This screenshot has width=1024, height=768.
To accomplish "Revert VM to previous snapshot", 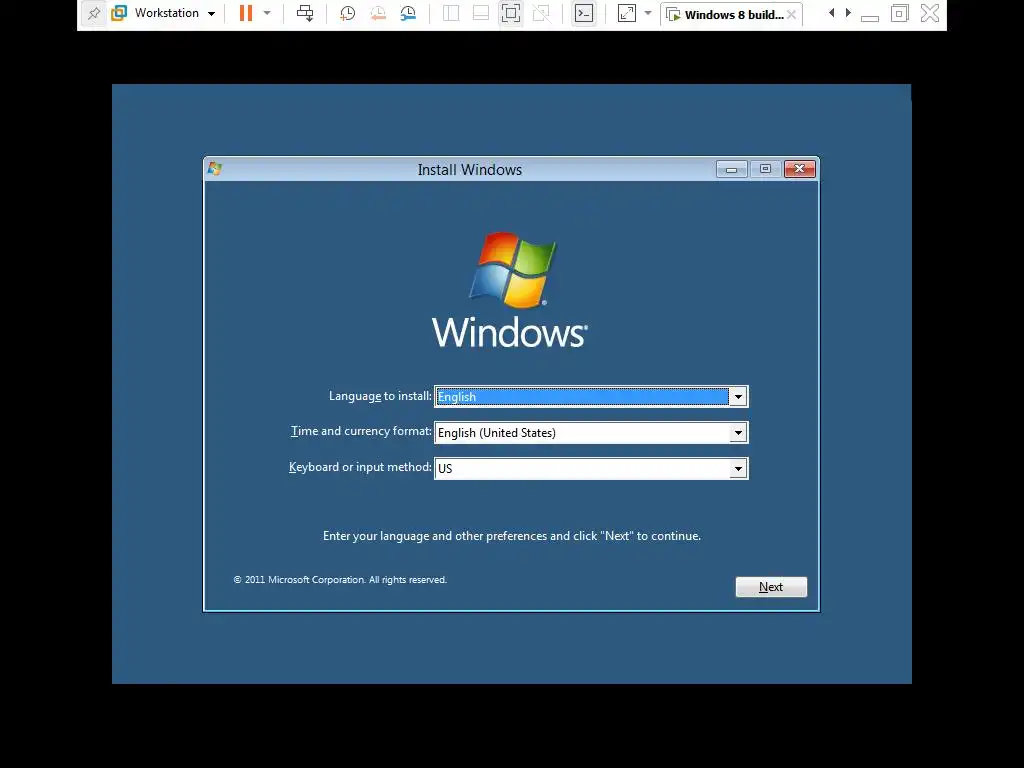I will pyautogui.click(x=377, y=13).
